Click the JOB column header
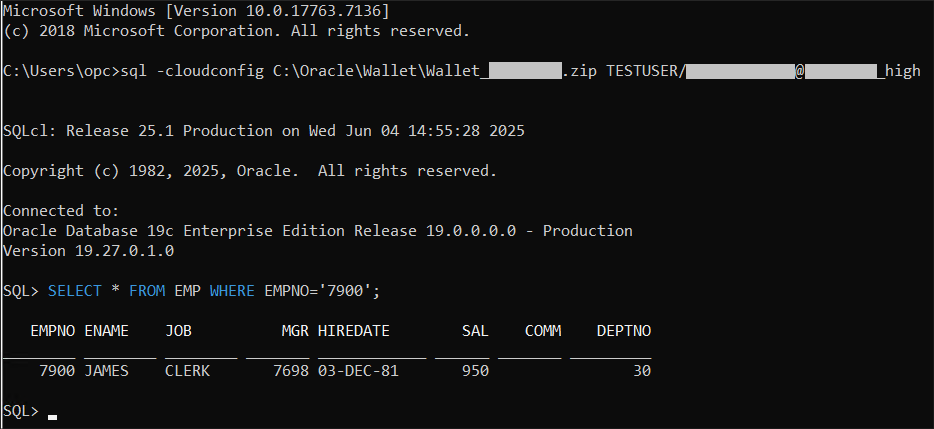This screenshot has height=429, width=934. [179, 331]
